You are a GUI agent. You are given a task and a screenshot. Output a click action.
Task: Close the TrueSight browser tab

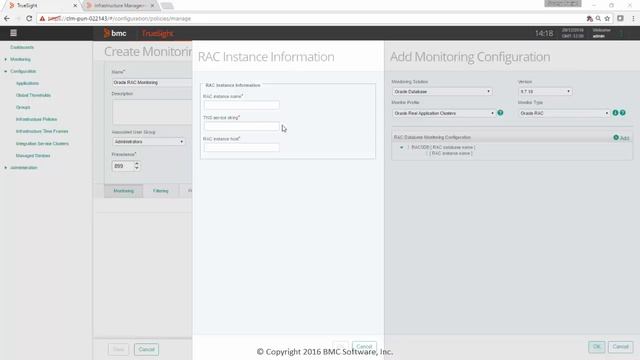click(75, 6)
